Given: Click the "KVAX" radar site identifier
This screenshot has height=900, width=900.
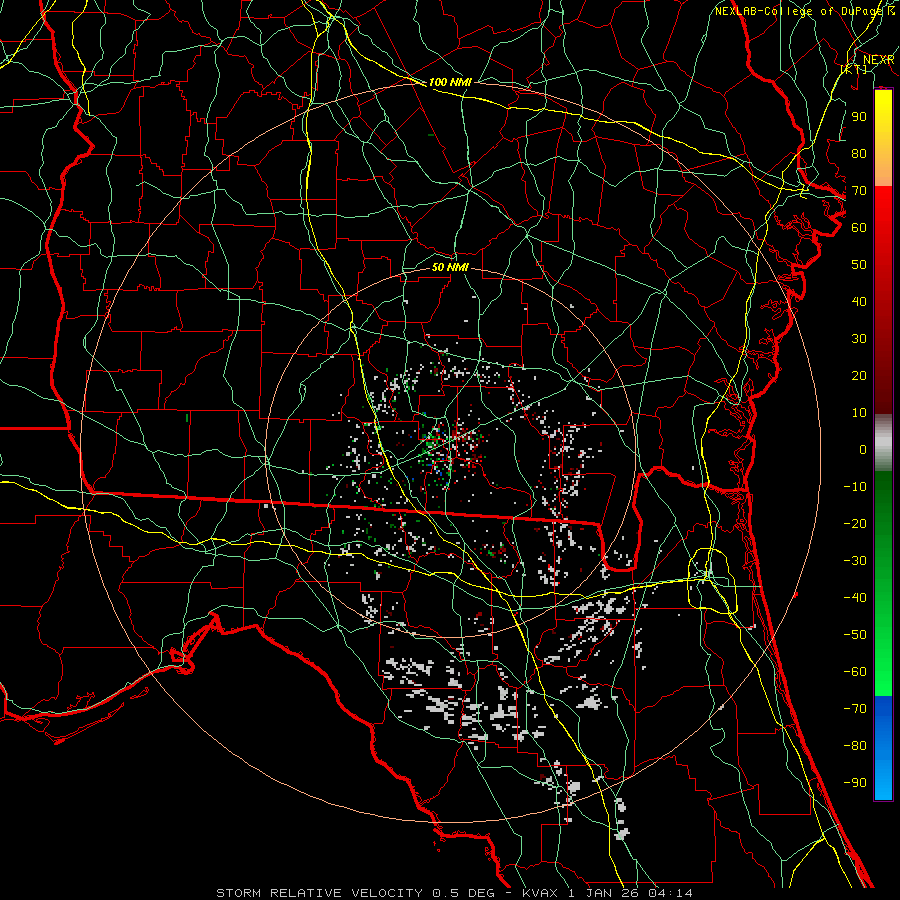Looking at the screenshot, I should tap(541, 893).
